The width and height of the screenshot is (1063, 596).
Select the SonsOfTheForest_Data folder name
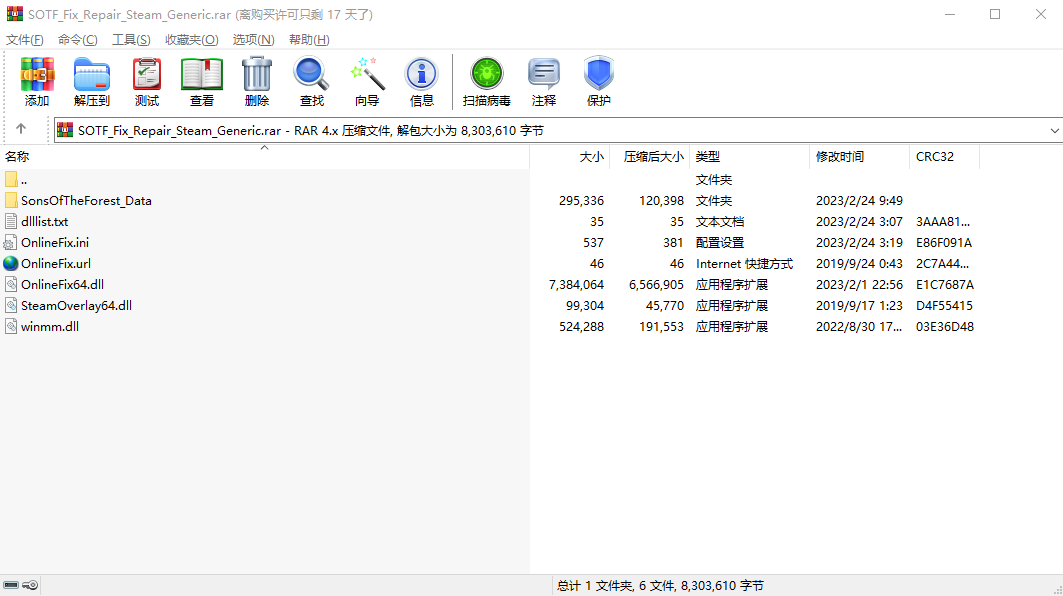coord(86,201)
